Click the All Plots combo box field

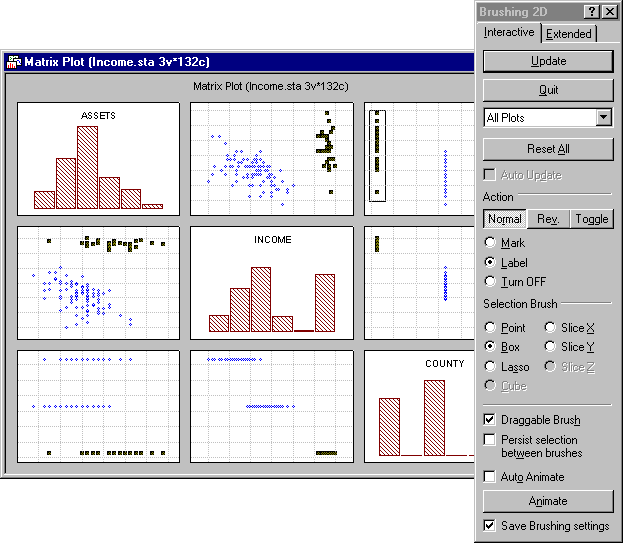[548, 118]
